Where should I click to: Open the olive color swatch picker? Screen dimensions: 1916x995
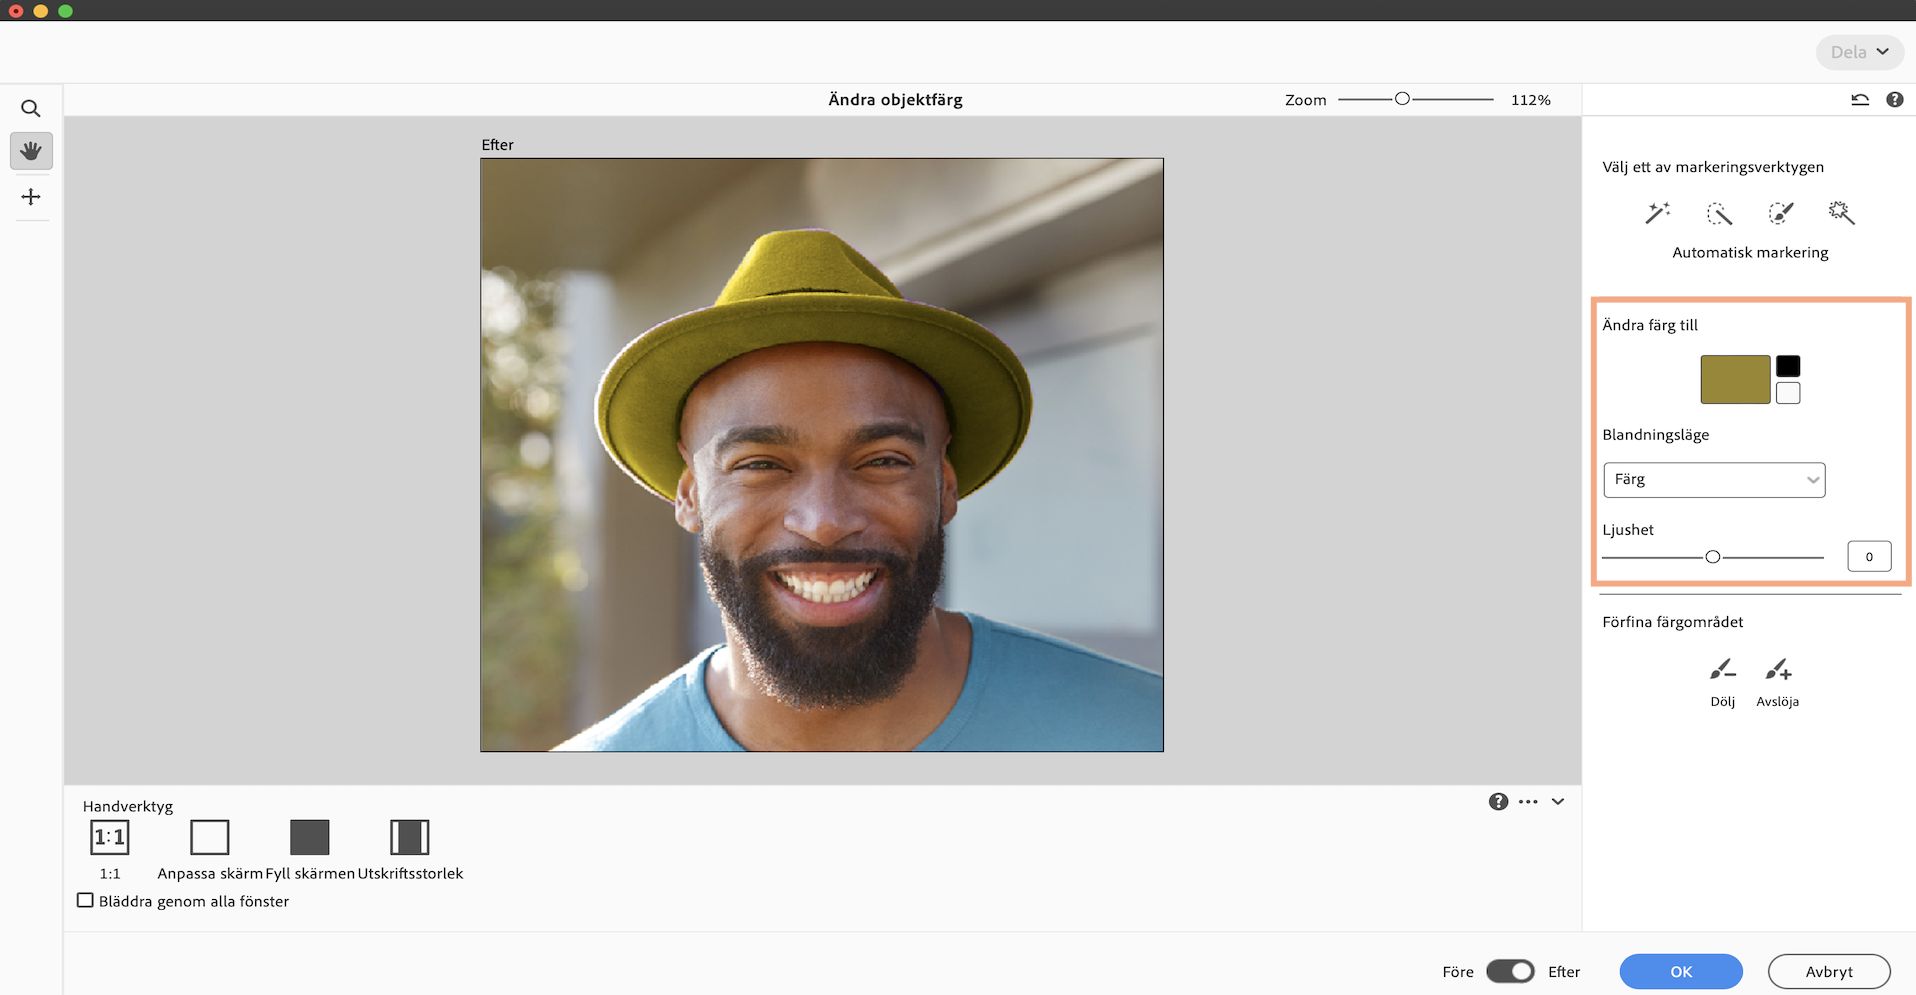pos(1735,379)
